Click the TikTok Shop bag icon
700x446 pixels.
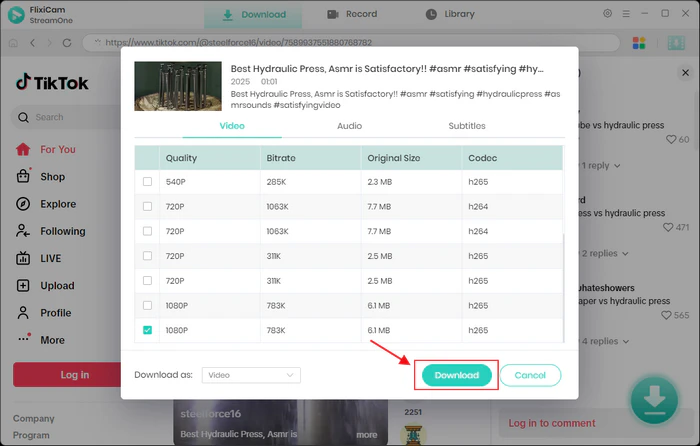tap(23, 177)
